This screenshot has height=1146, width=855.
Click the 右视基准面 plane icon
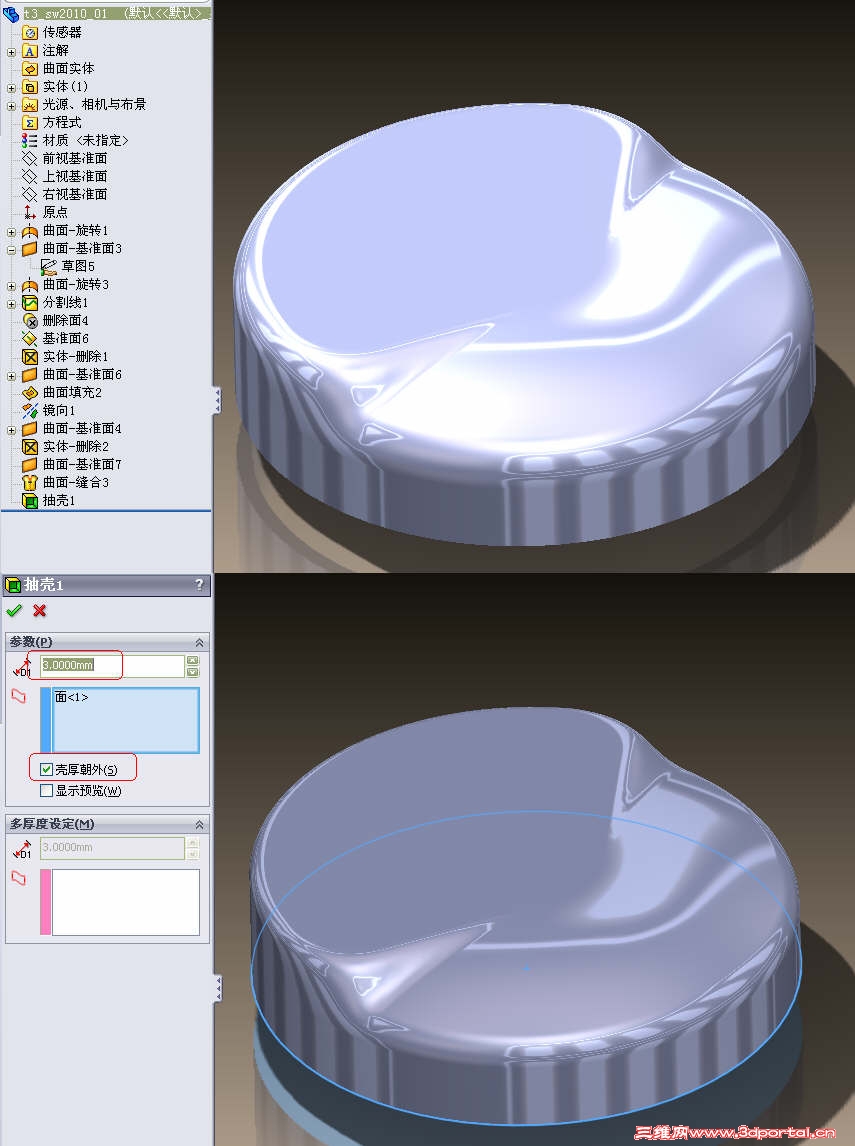pyautogui.click(x=30, y=194)
